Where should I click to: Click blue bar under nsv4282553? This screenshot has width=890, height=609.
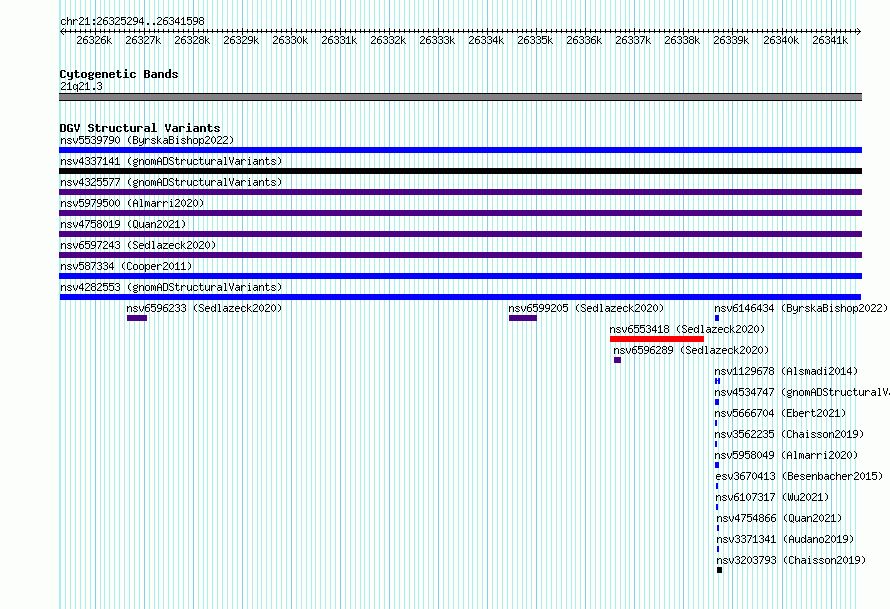point(460,297)
